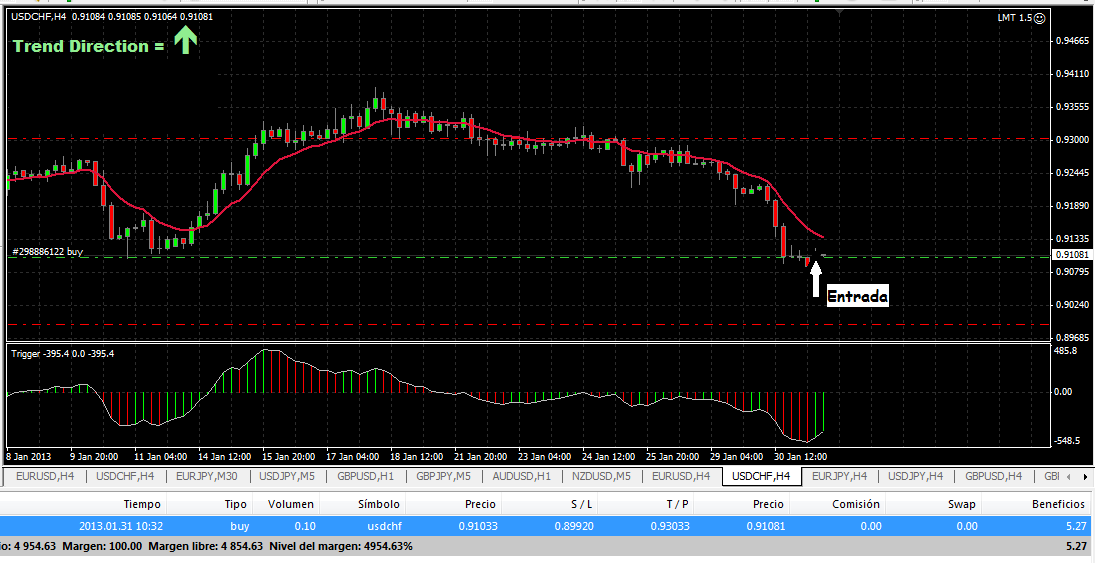Click the 'Margen libre: 4 854.63' text
The image size is (1103, 563).
pos(205,546)
